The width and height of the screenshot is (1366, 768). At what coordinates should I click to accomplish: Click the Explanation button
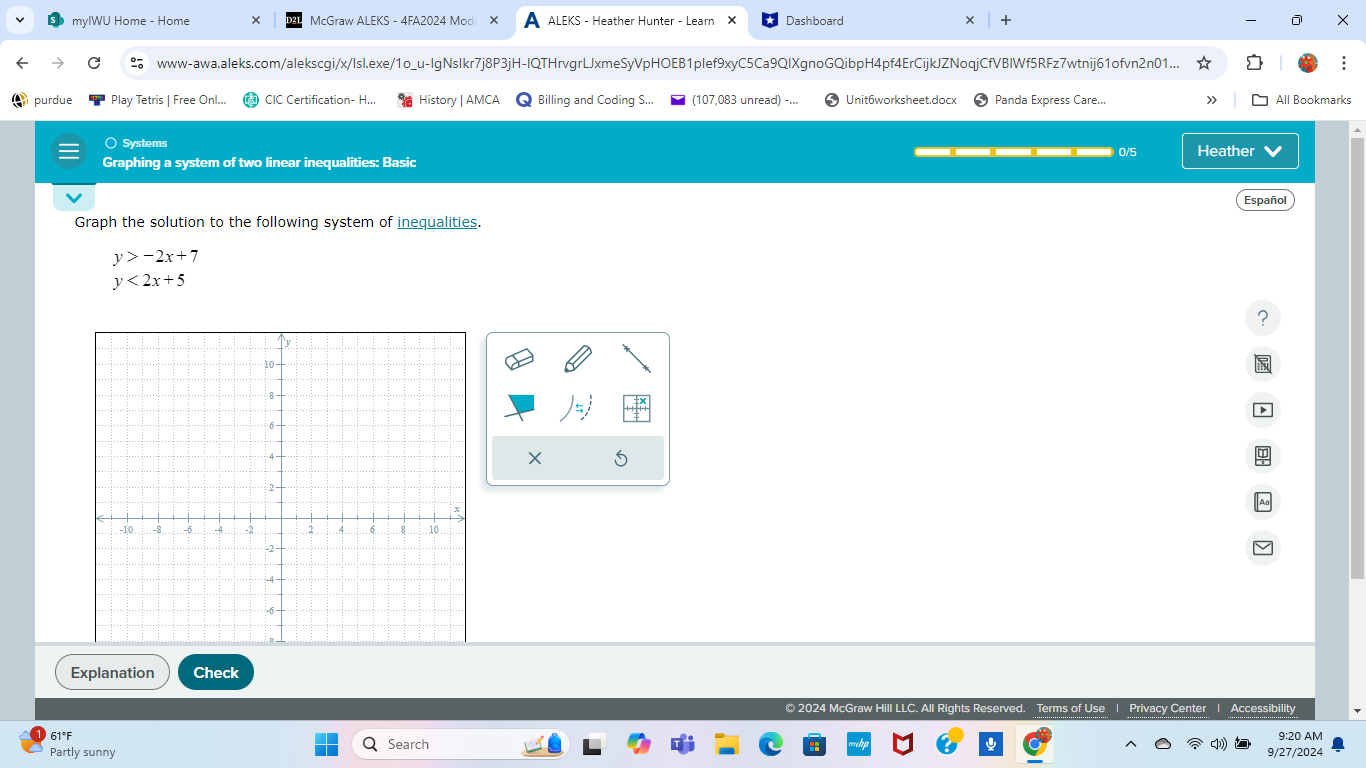pyautogui.click(x=113, y=672)
